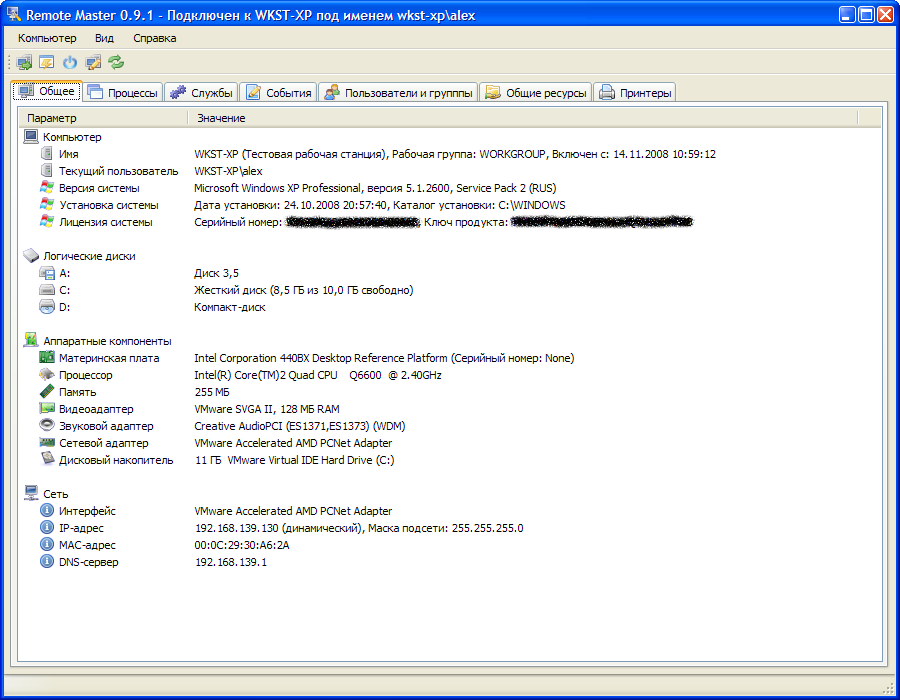Click the Сеть group network icon
This screenshot has height=700, width=900.
click(x=31, y=493)
